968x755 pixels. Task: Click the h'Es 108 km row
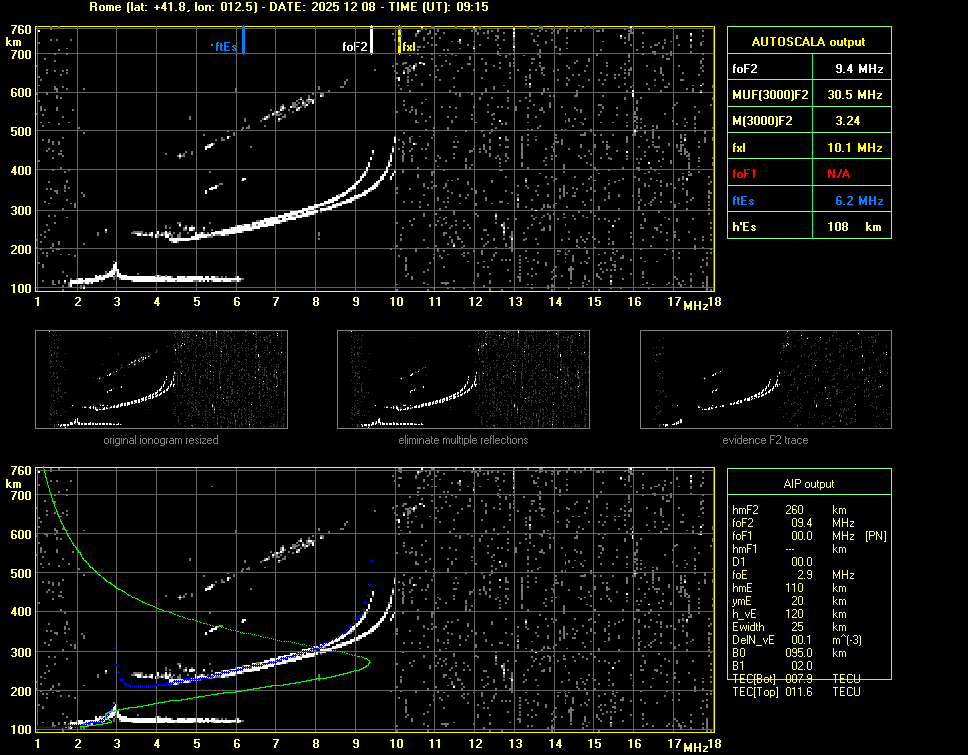[x=808, y=226]
